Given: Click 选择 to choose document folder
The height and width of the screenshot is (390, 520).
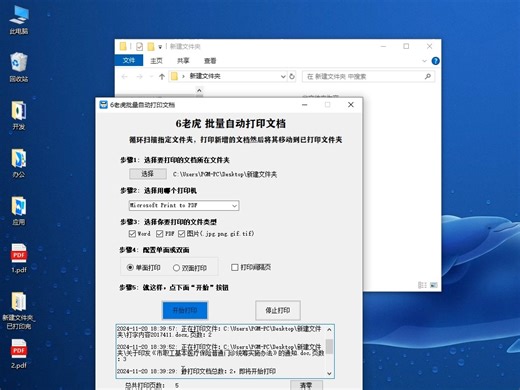Looking at the screenshot, I should (x=148, y=174).
